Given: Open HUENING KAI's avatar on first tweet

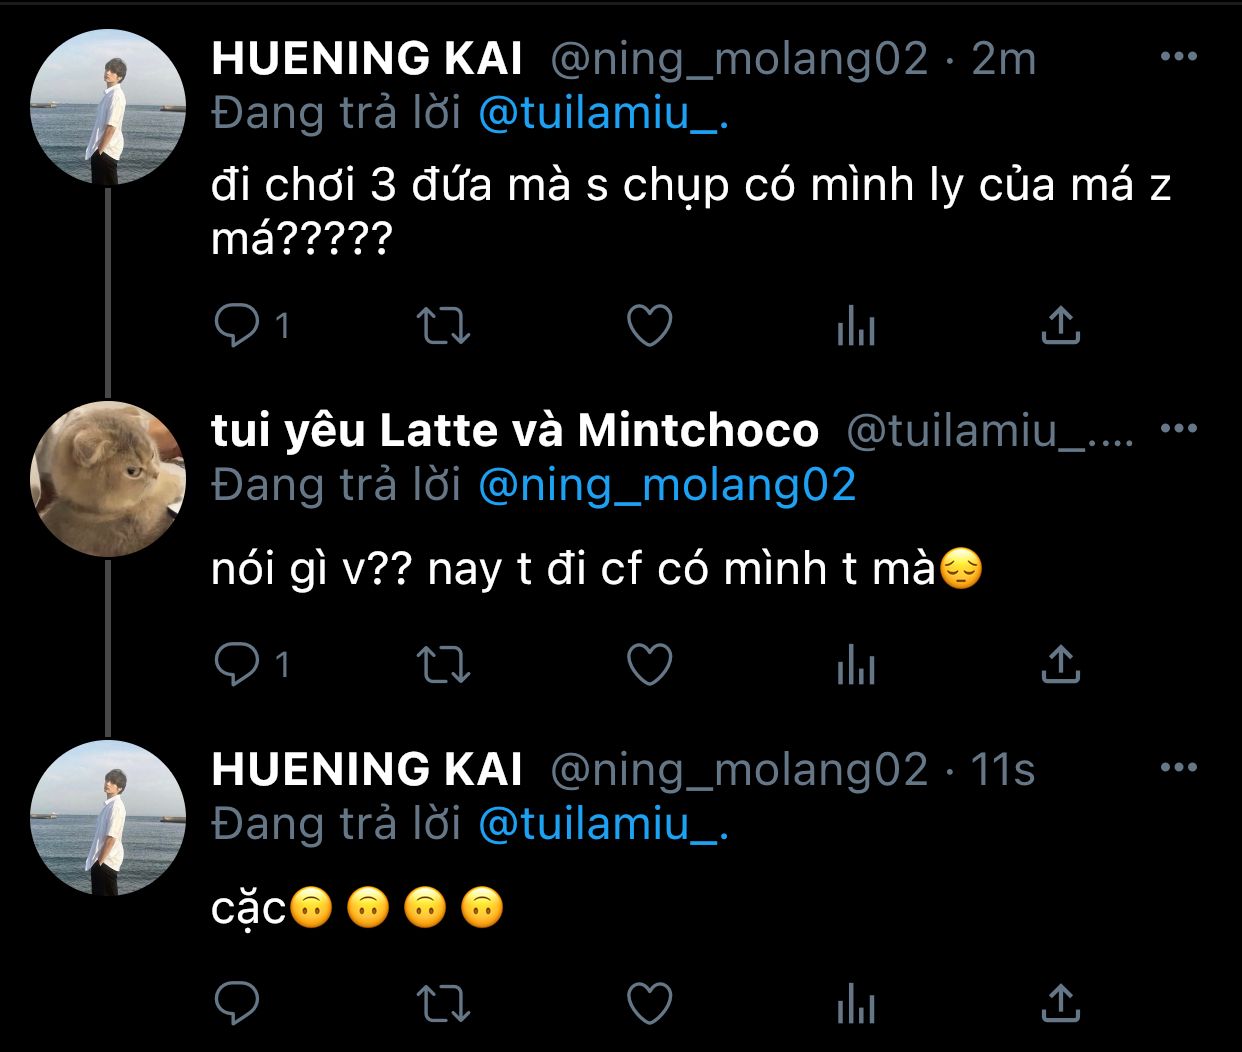Looking at the screenshot, I should [108, 107].
